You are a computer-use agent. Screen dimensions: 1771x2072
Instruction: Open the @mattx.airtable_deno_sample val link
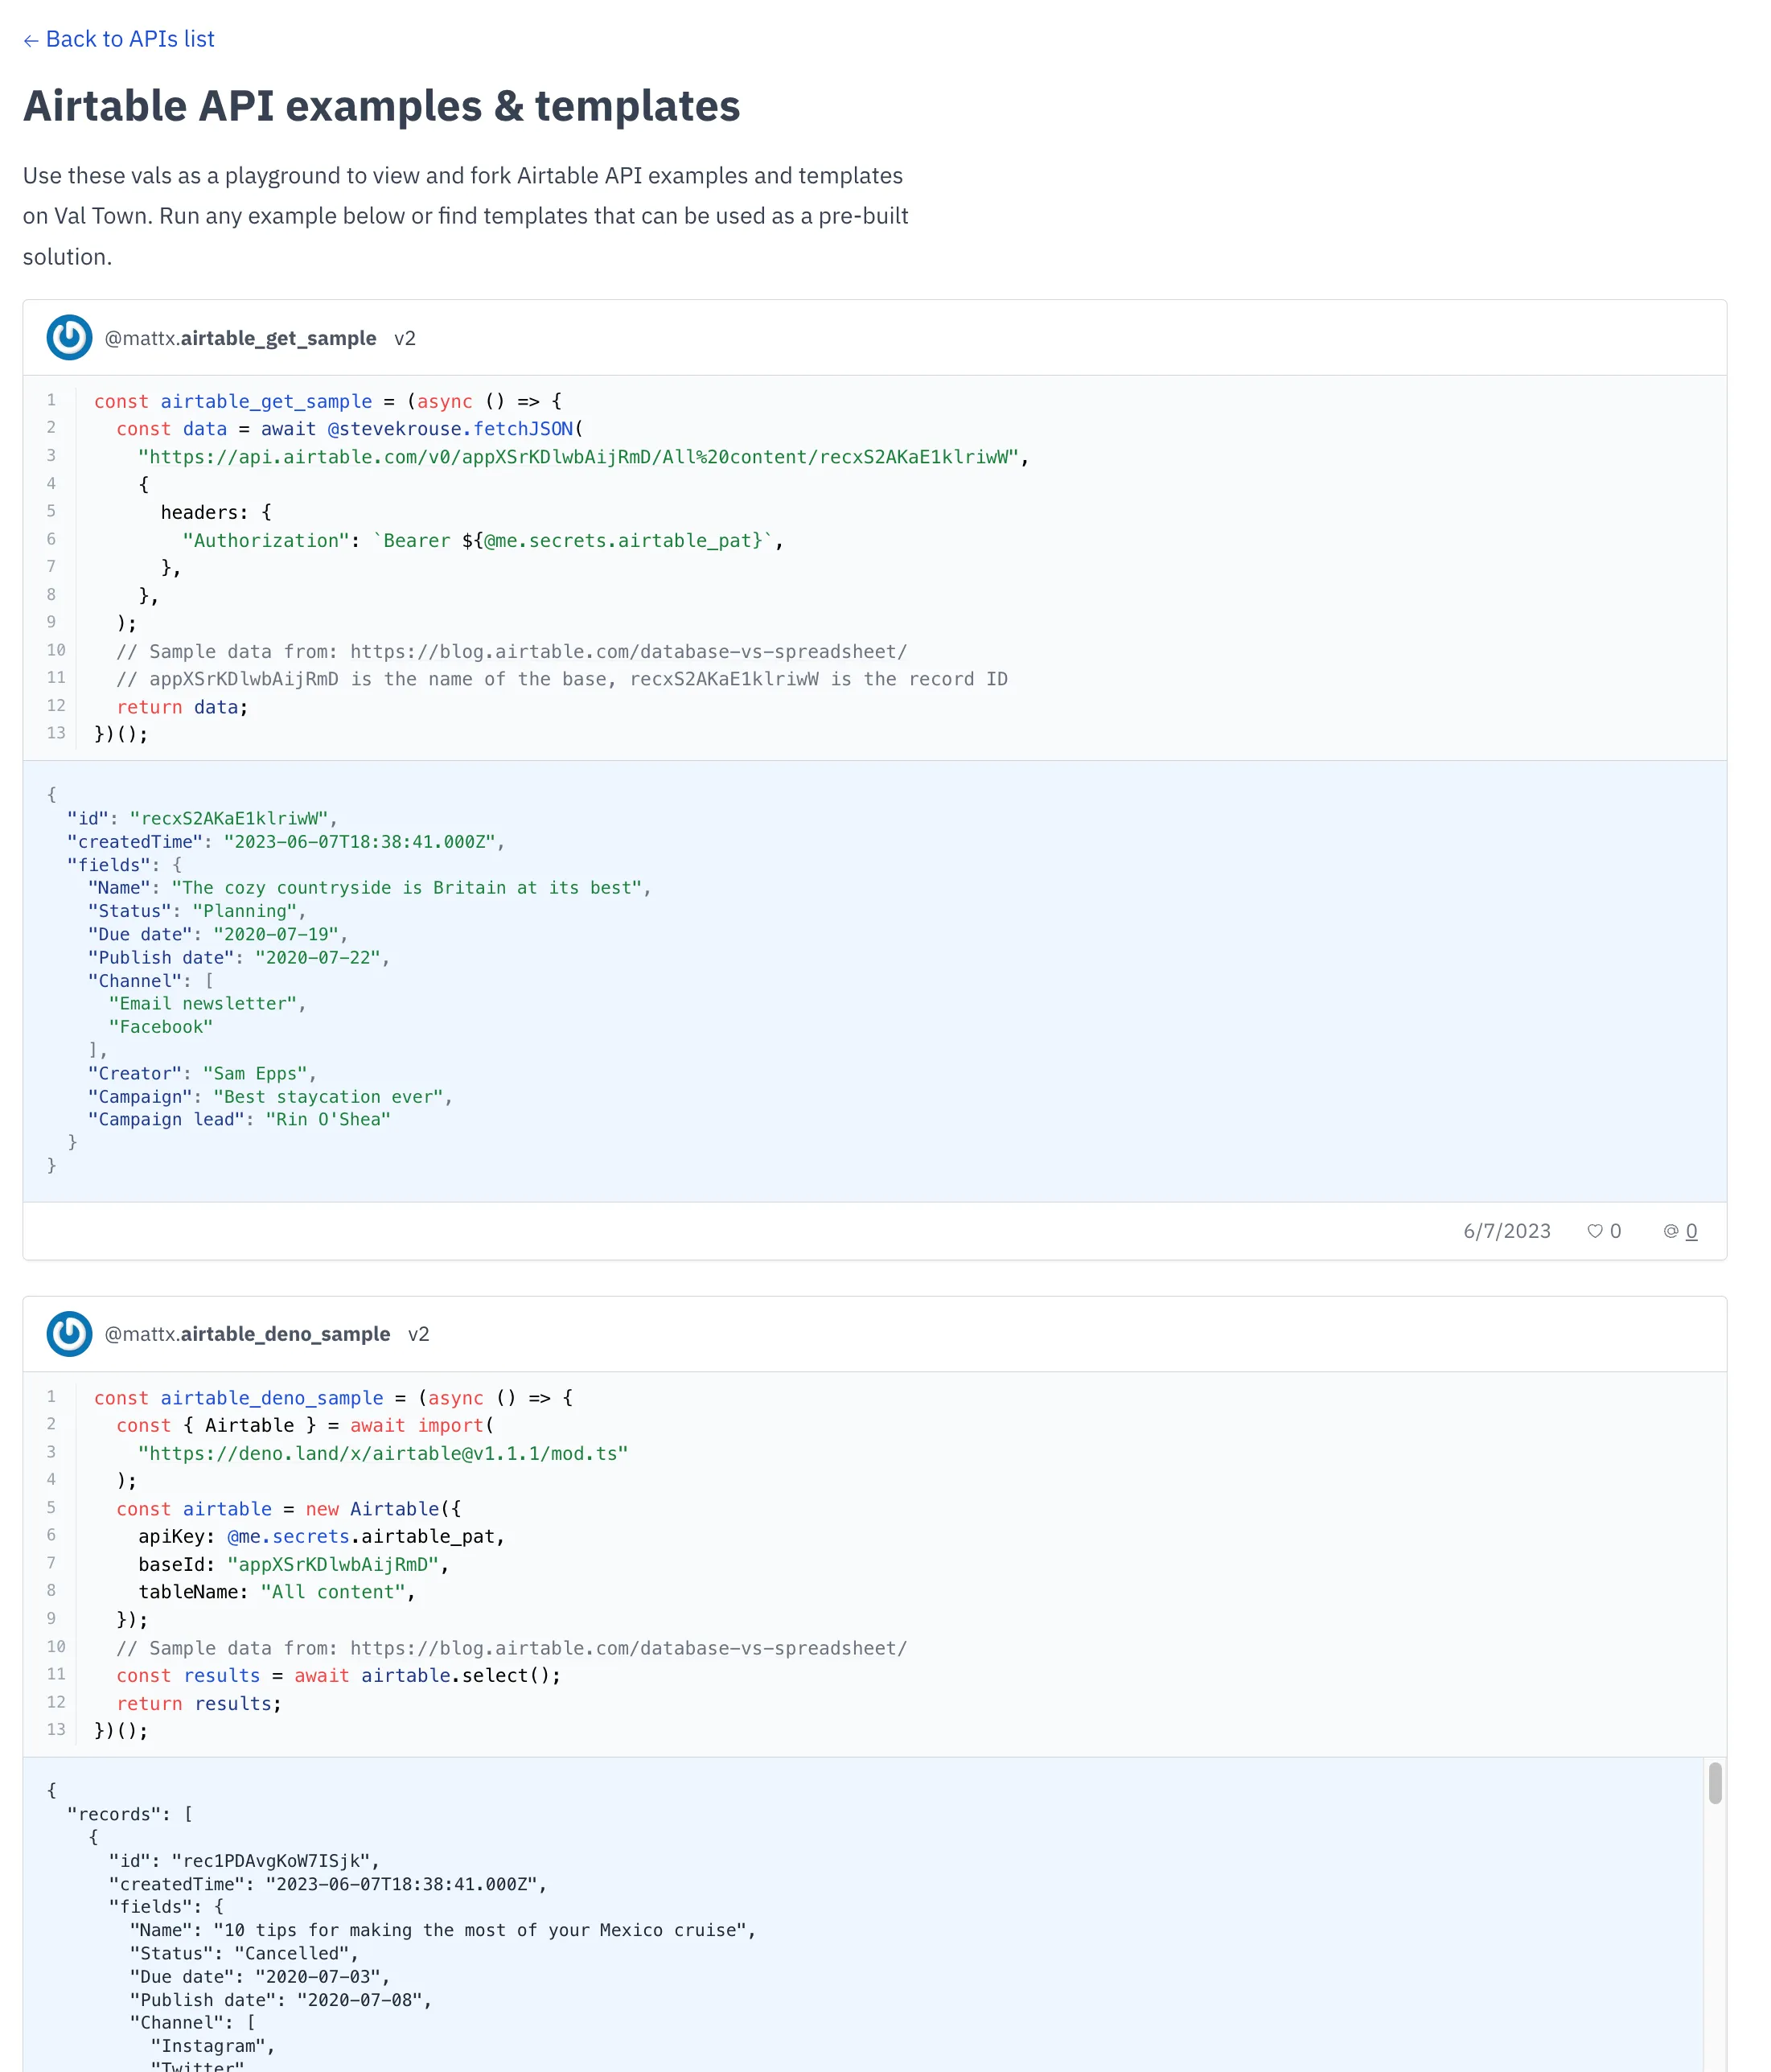pyautogui.click(x=246, y=1333)
